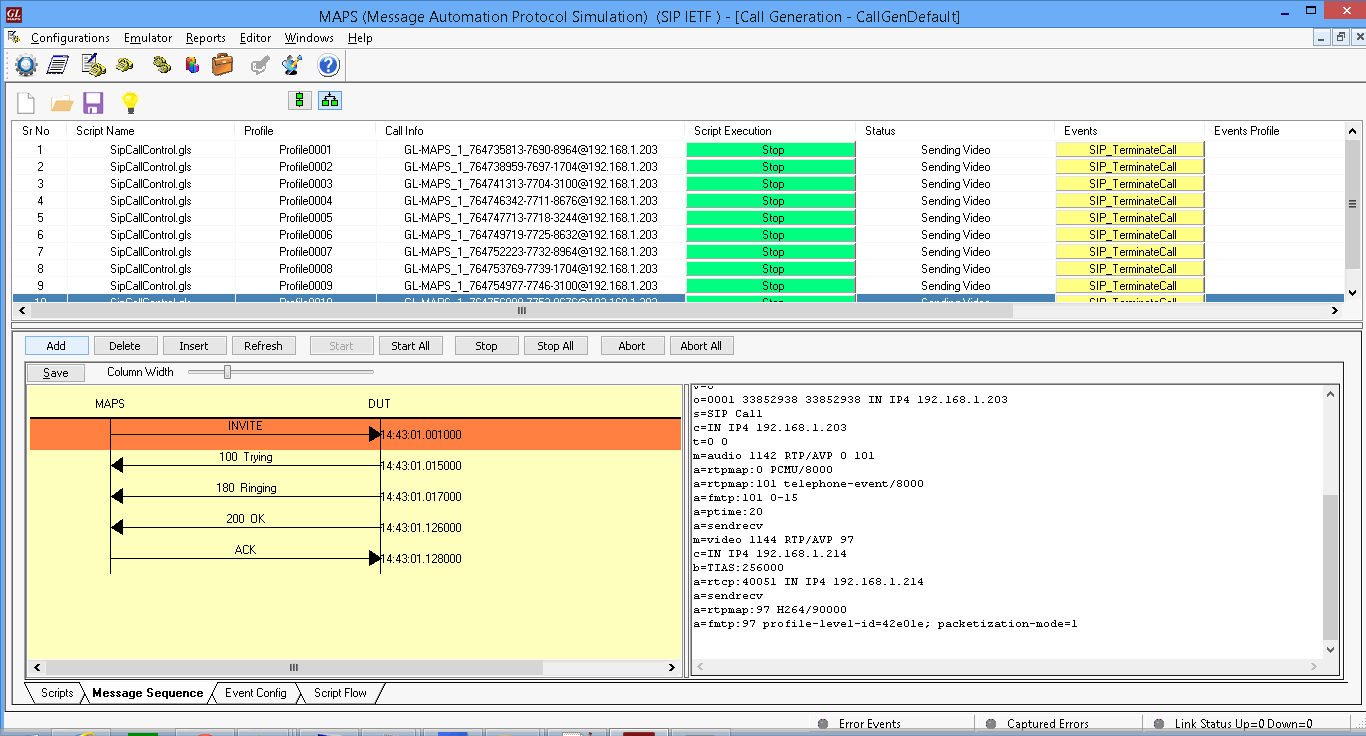Trigger SIP_TerminateCall event for row 7
The width and height of the screenshot is (1366, 736).
[x=1131, y=252]
